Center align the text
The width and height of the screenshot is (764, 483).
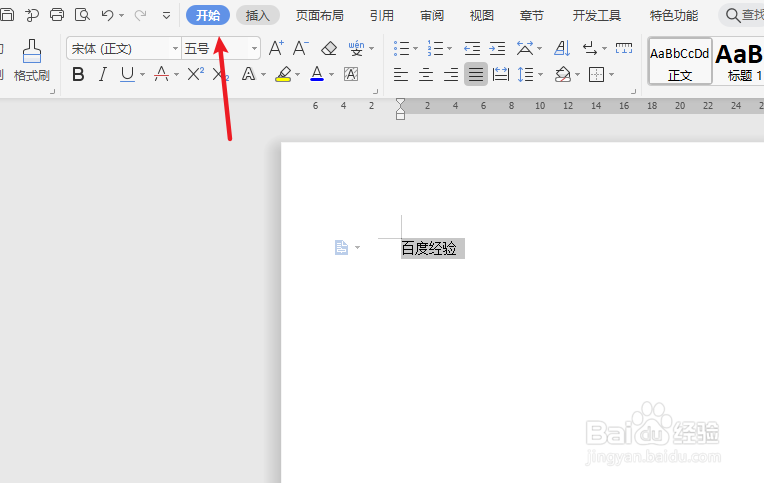(x=426, y=75)
